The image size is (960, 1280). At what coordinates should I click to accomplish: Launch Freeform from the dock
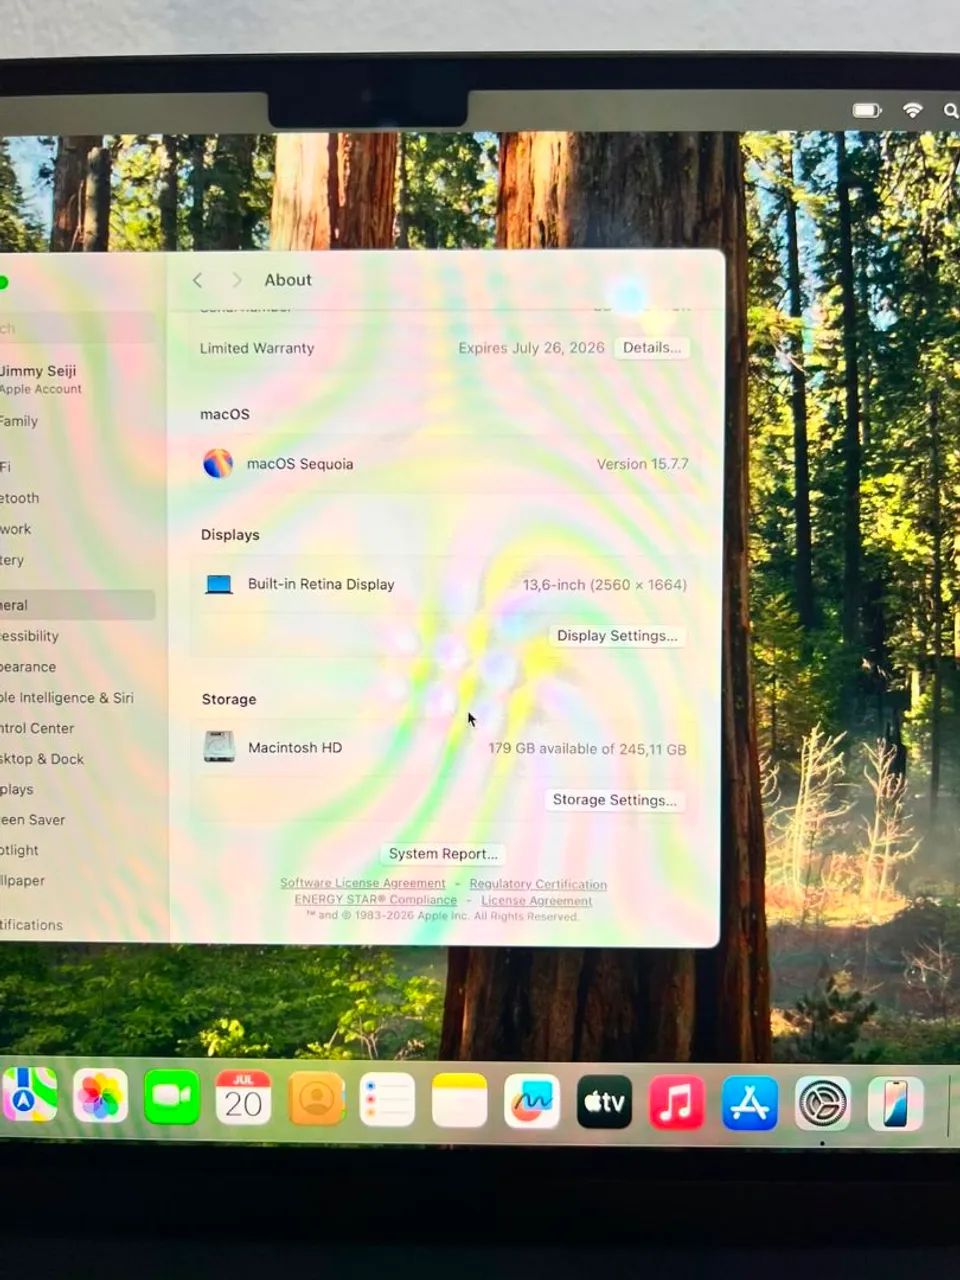click(532, 1102)
